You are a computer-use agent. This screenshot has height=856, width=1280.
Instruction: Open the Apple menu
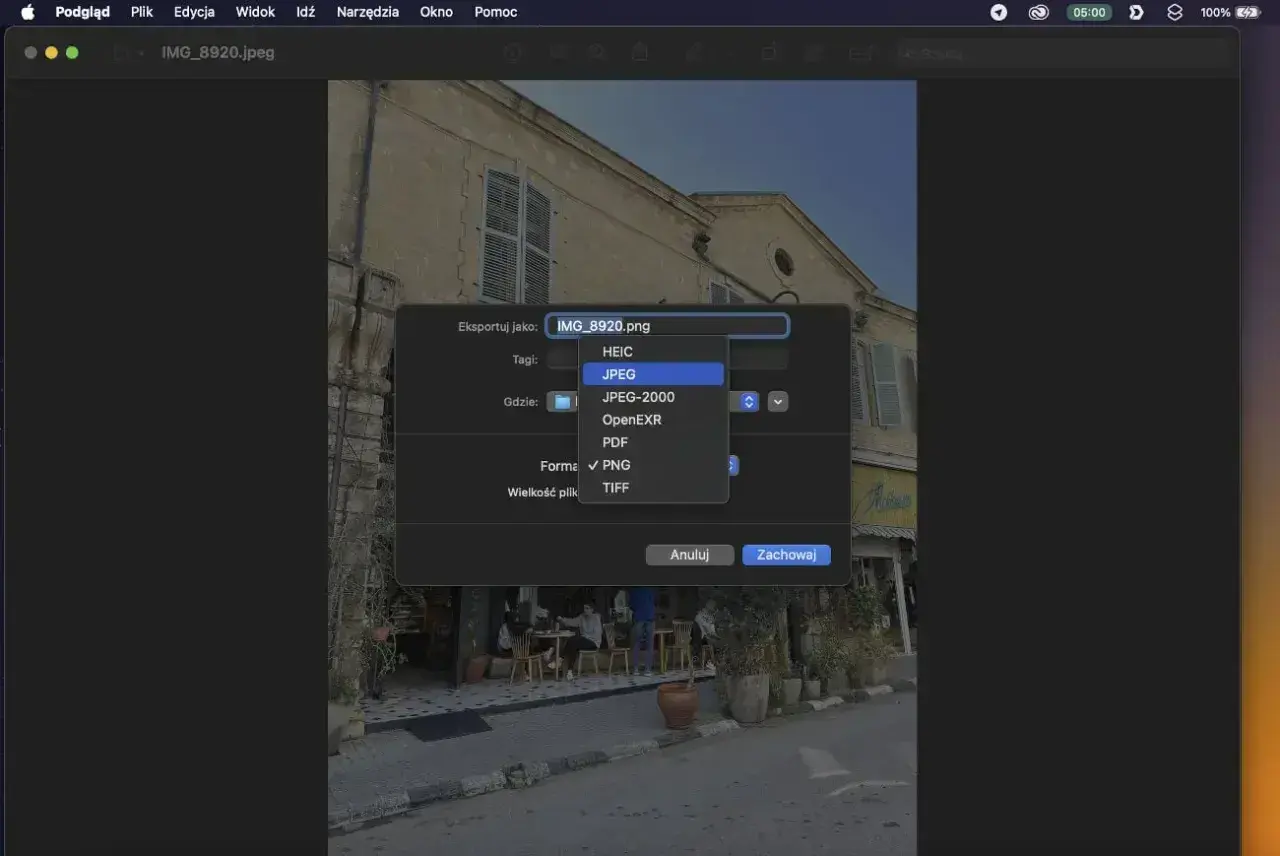(x=27, y=12)
